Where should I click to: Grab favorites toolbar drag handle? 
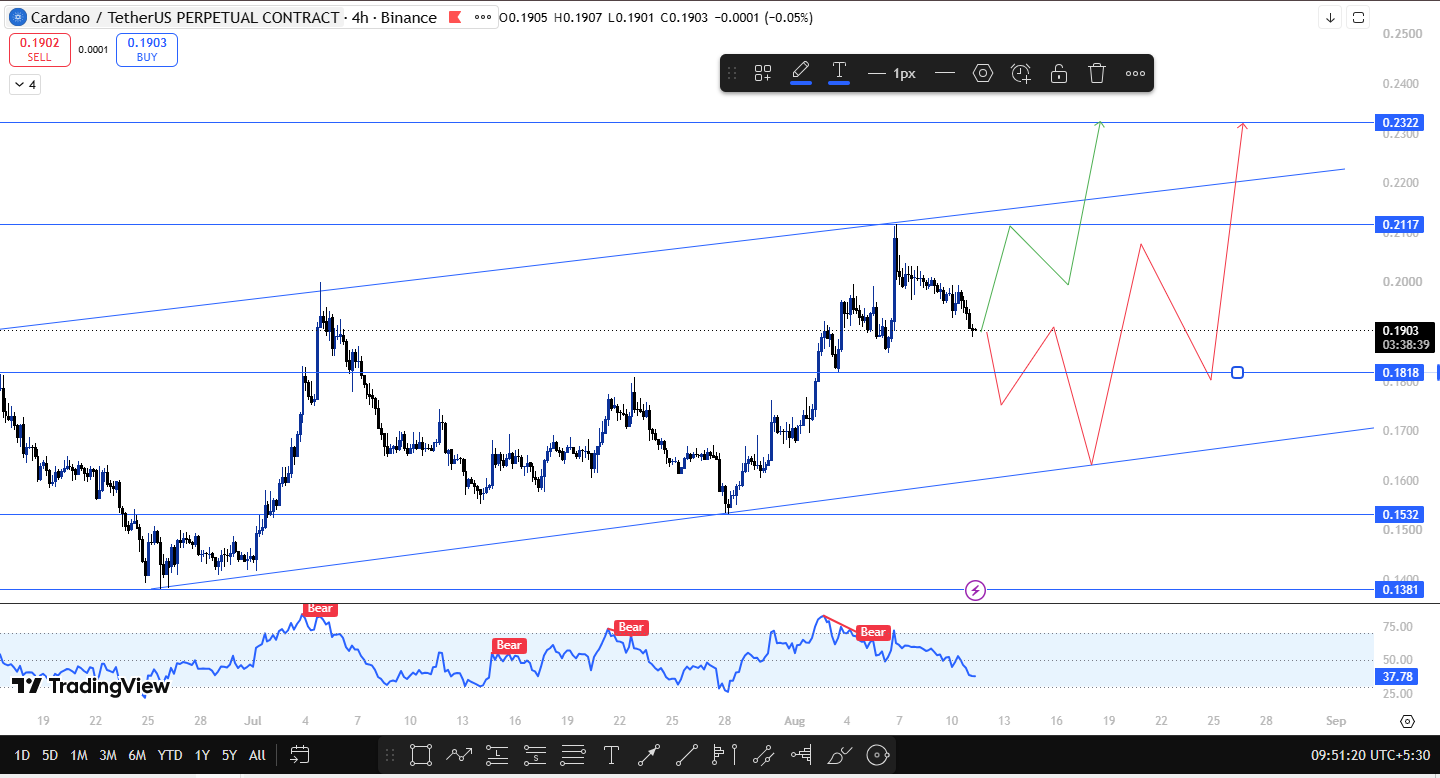pyautogui.click(x=392, y=755)
